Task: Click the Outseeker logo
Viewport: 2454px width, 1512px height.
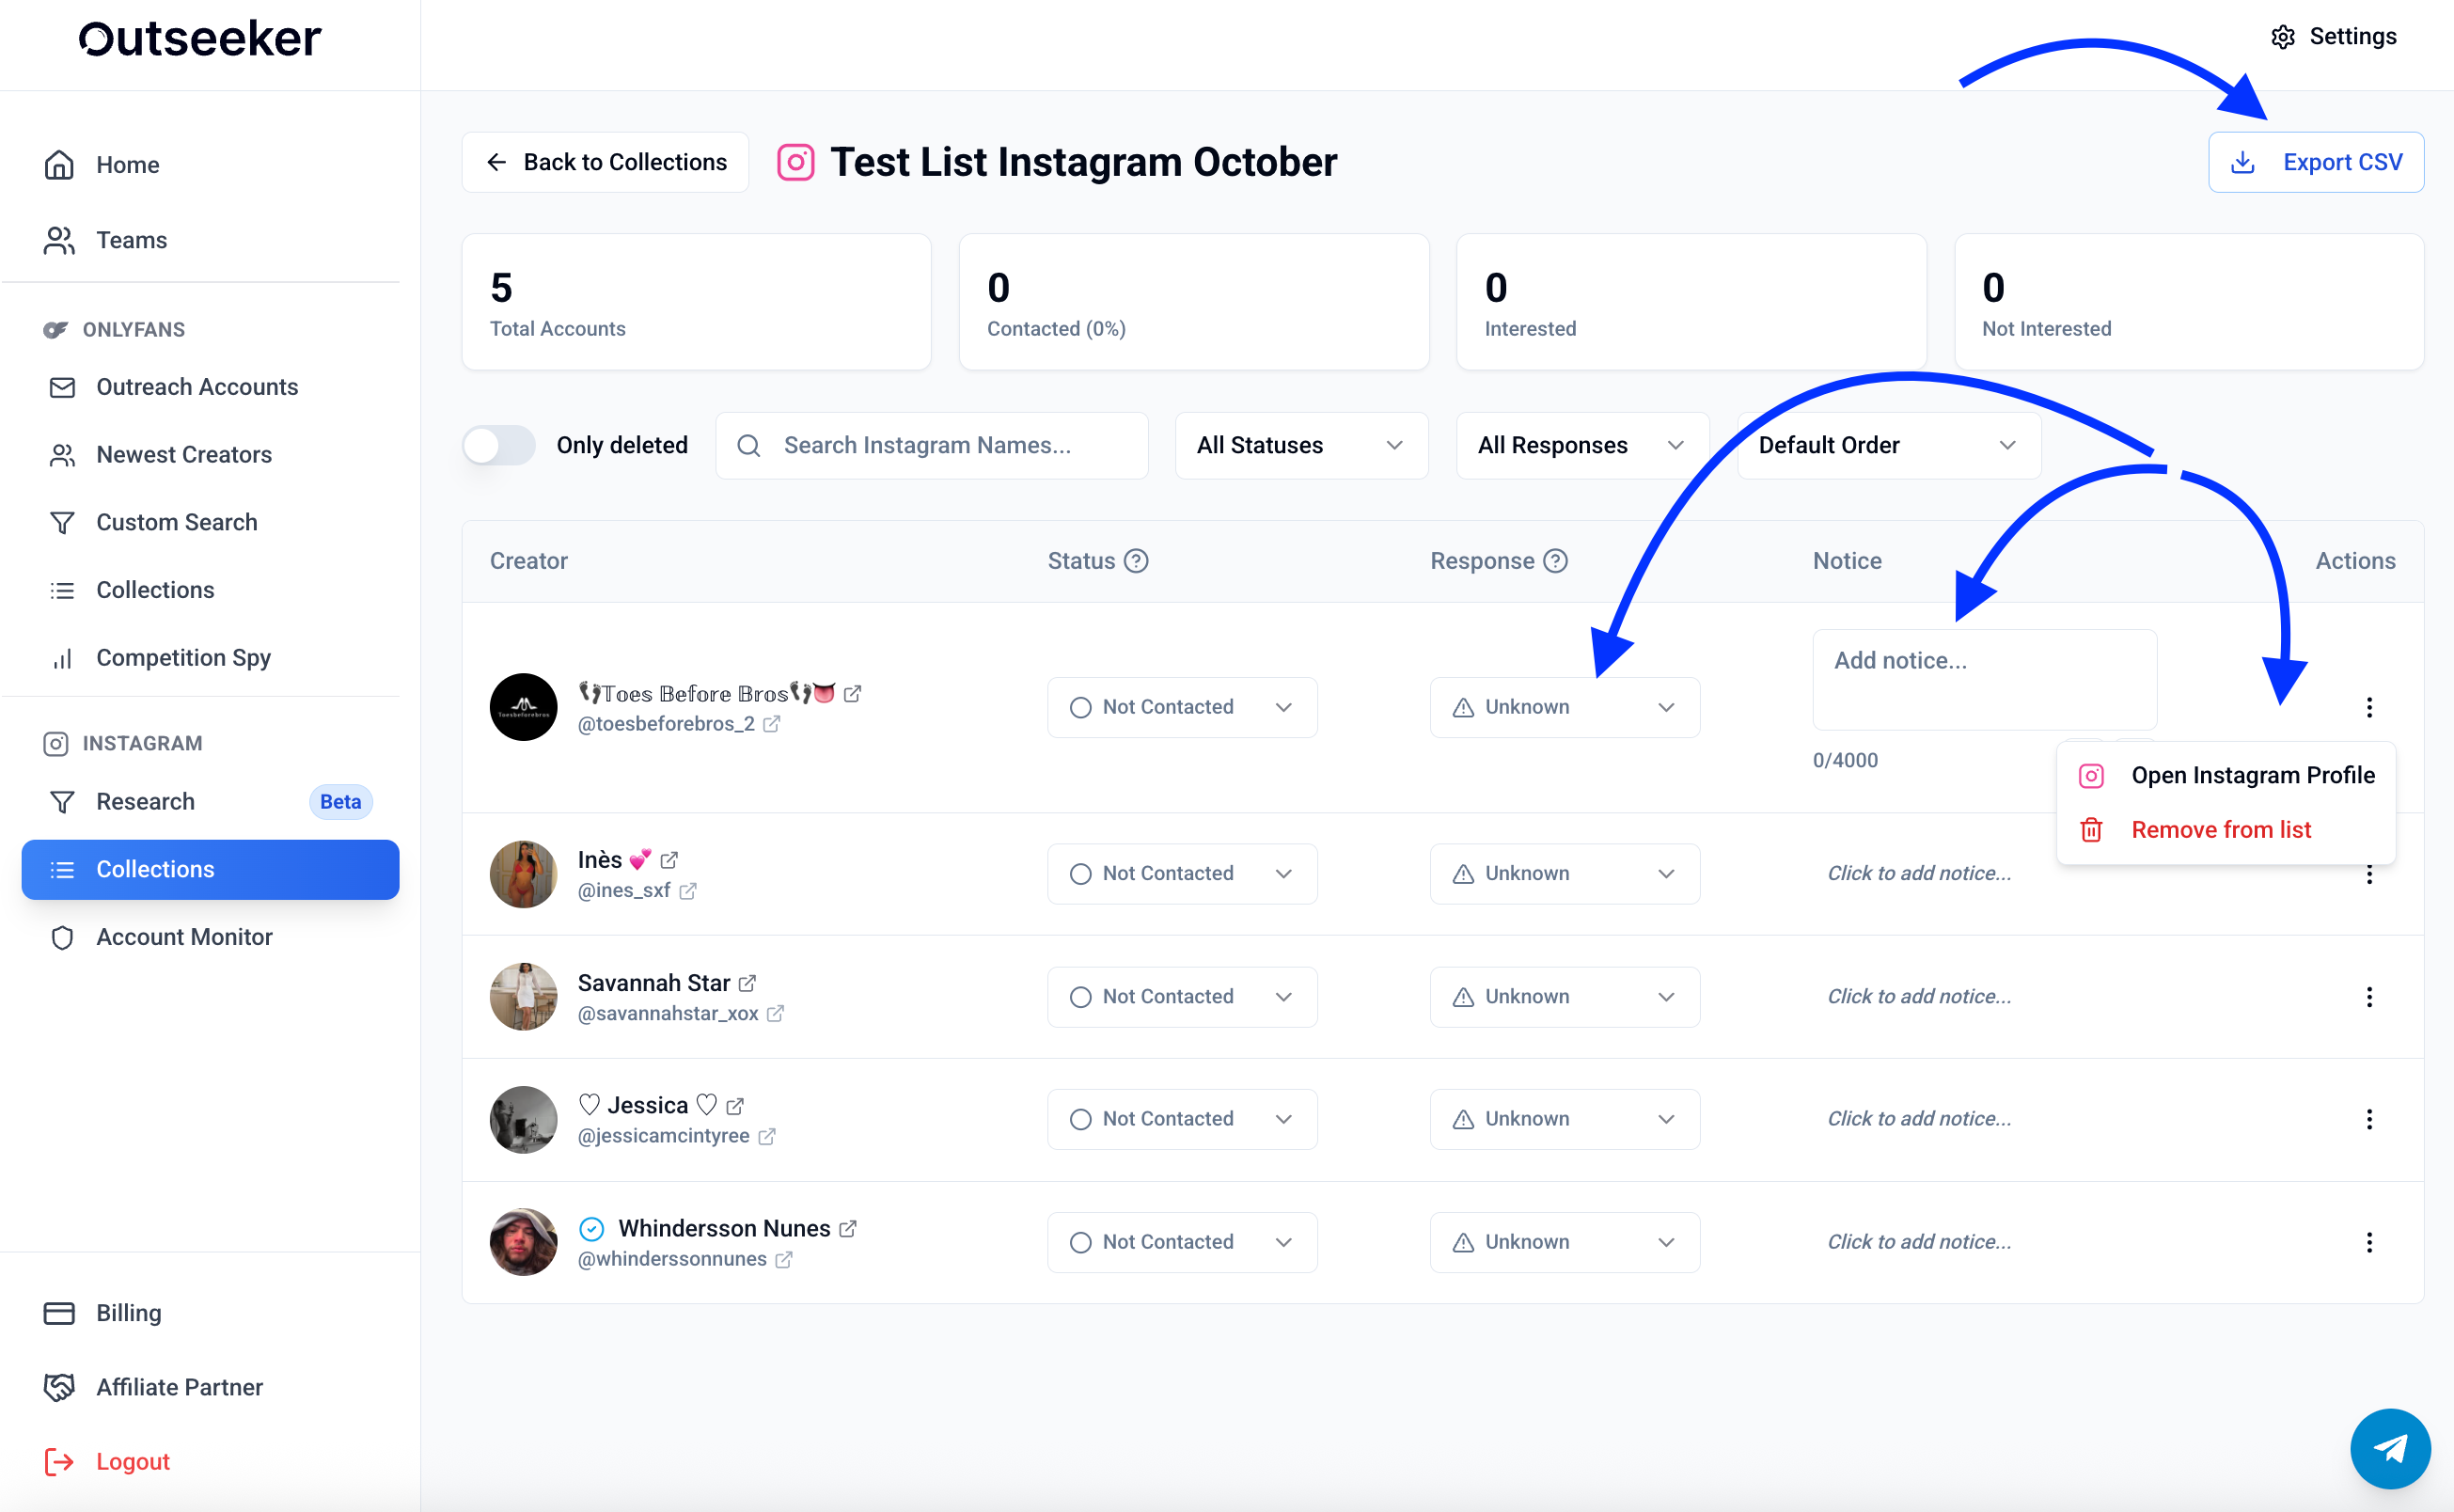Action: pos(200,39)
